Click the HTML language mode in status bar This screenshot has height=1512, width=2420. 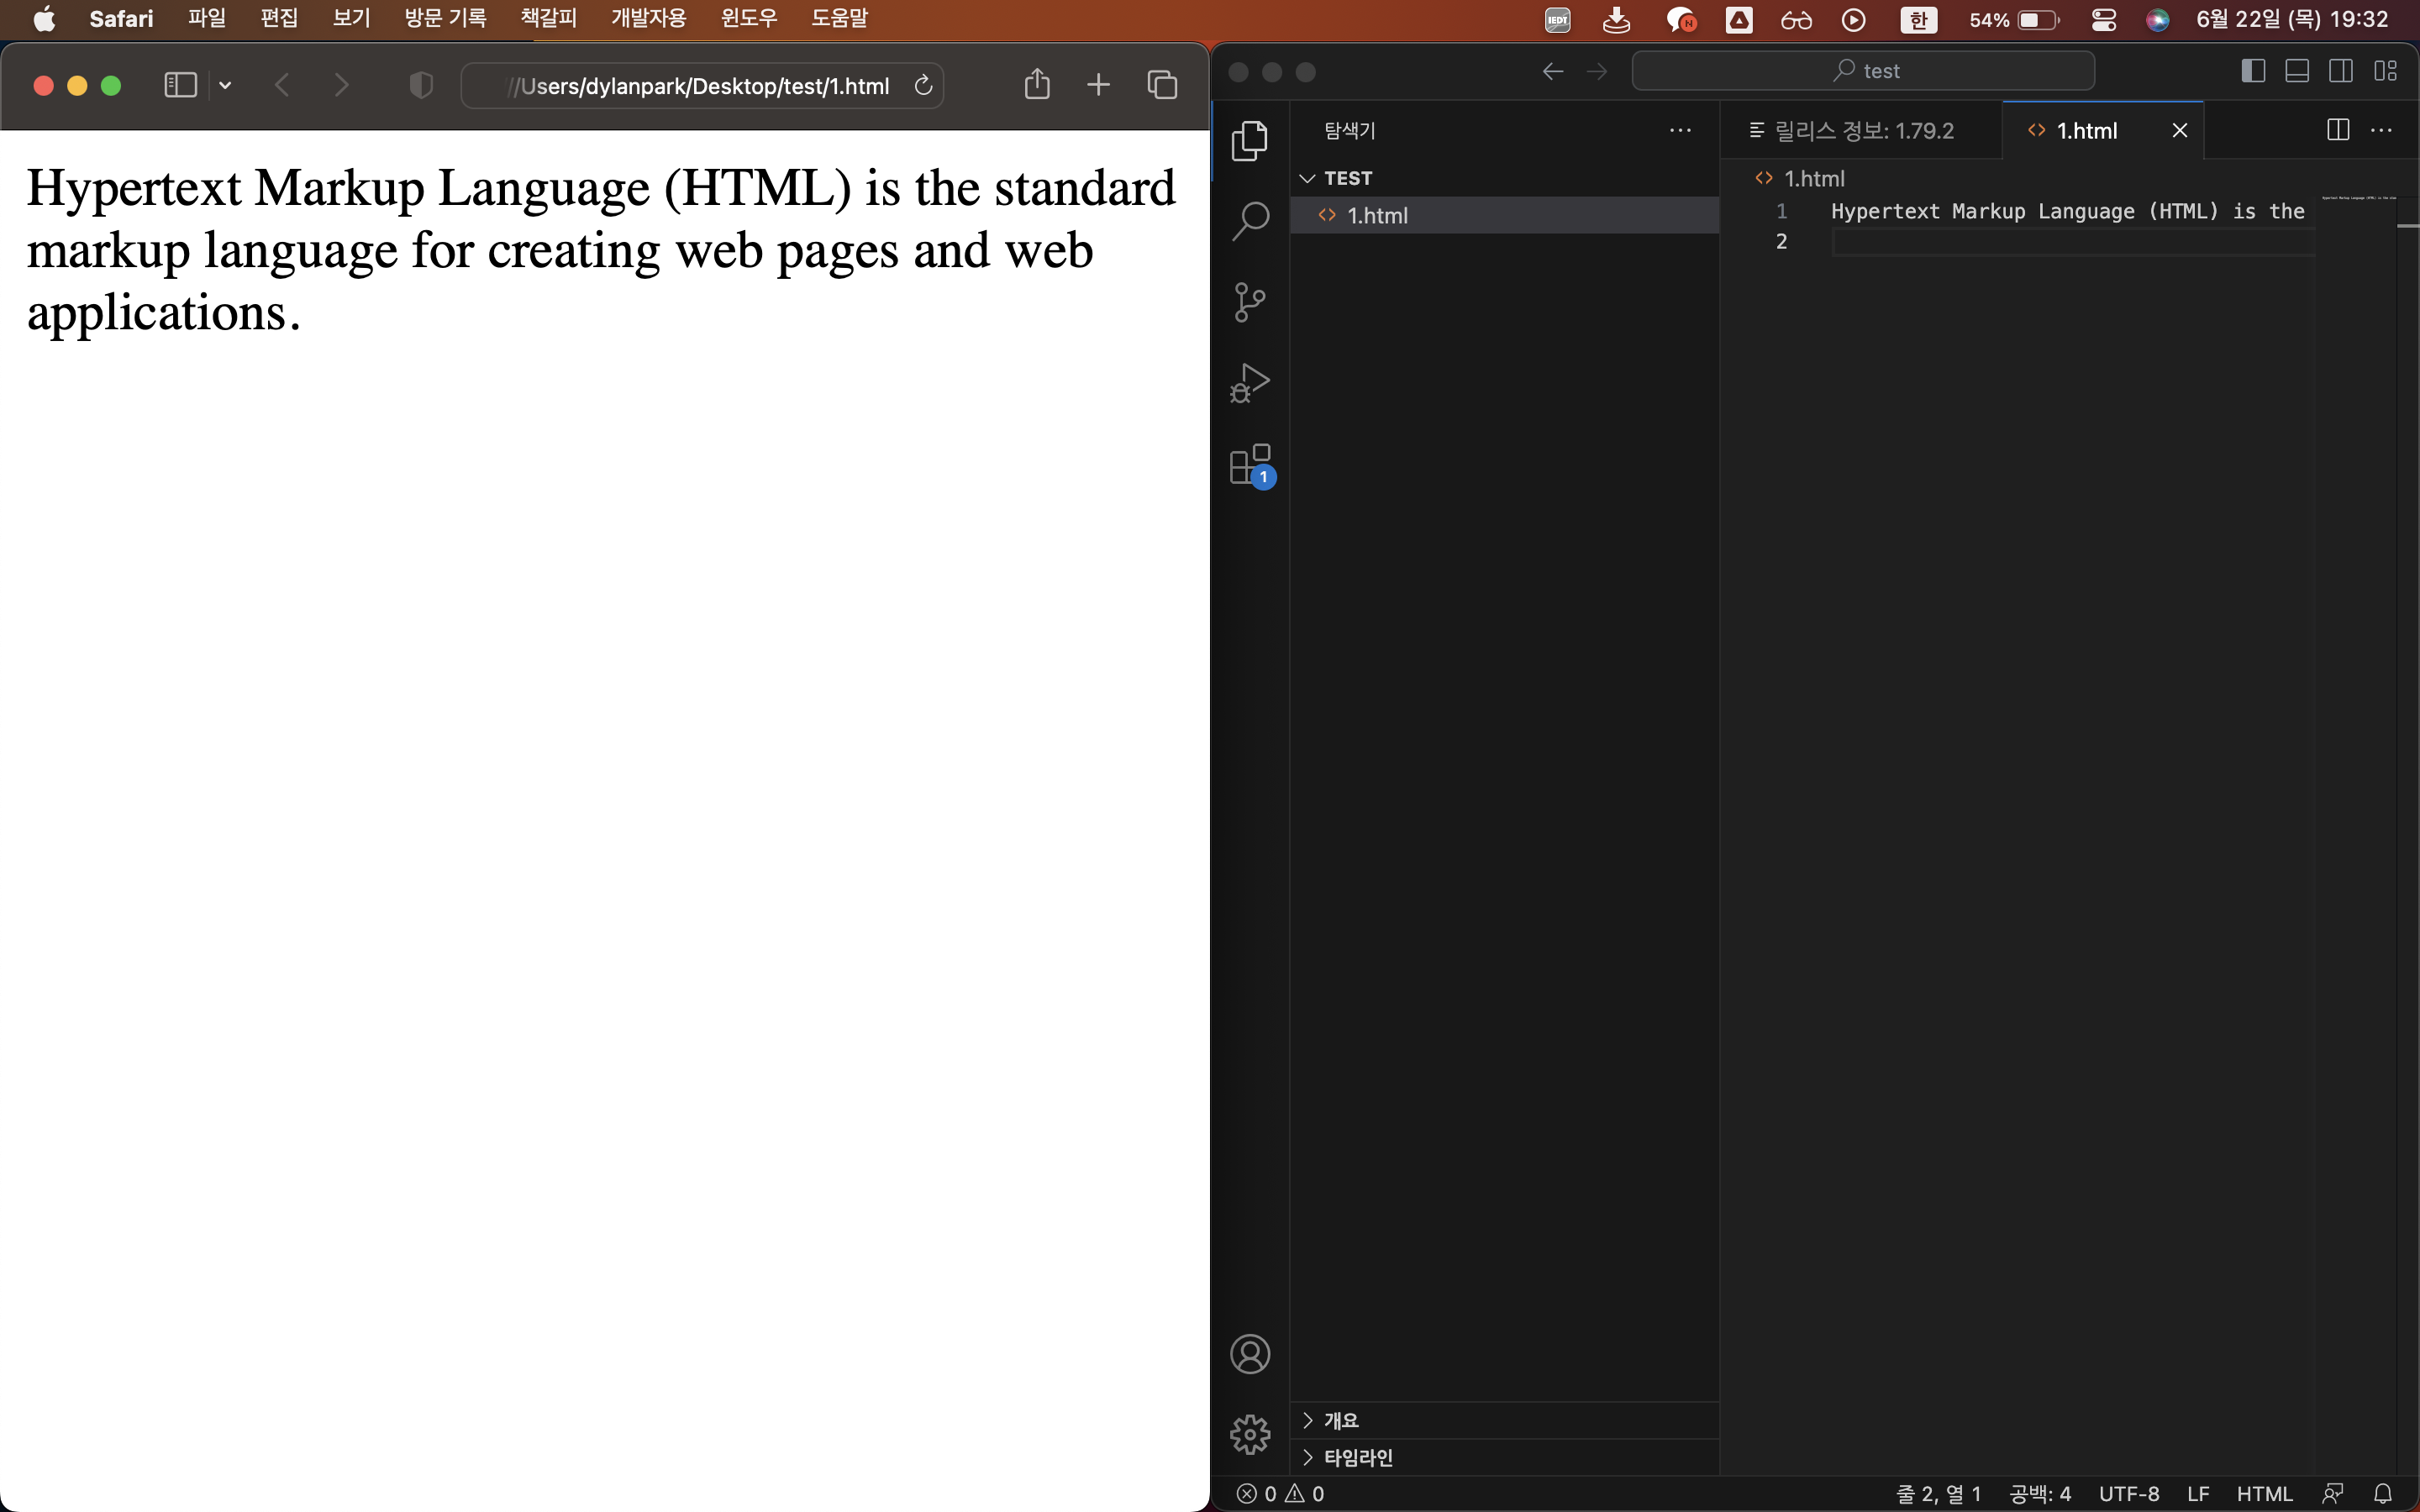(x=2263, y=1493)
